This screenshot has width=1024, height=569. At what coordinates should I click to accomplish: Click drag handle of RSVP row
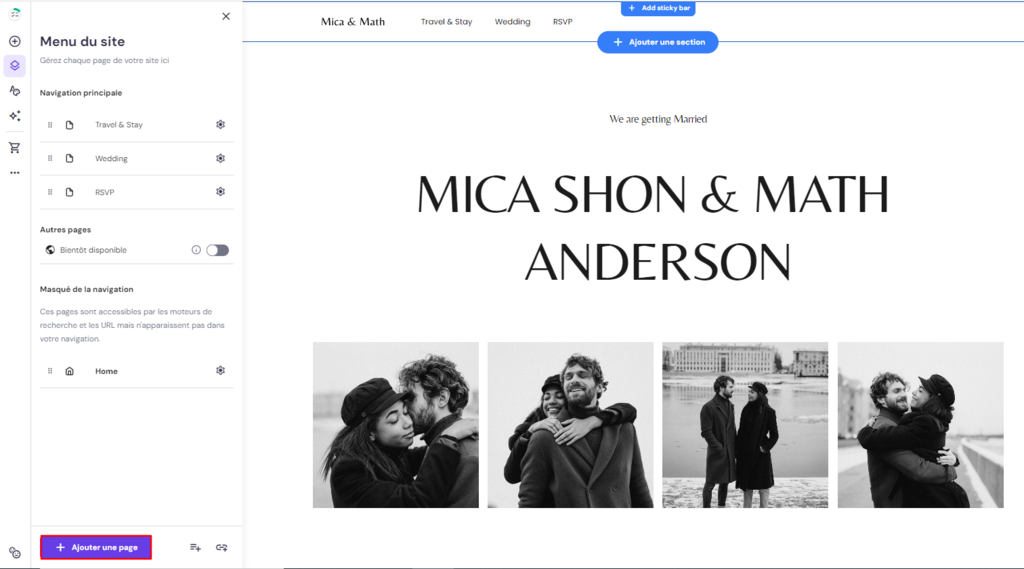(x=50, y=192)
